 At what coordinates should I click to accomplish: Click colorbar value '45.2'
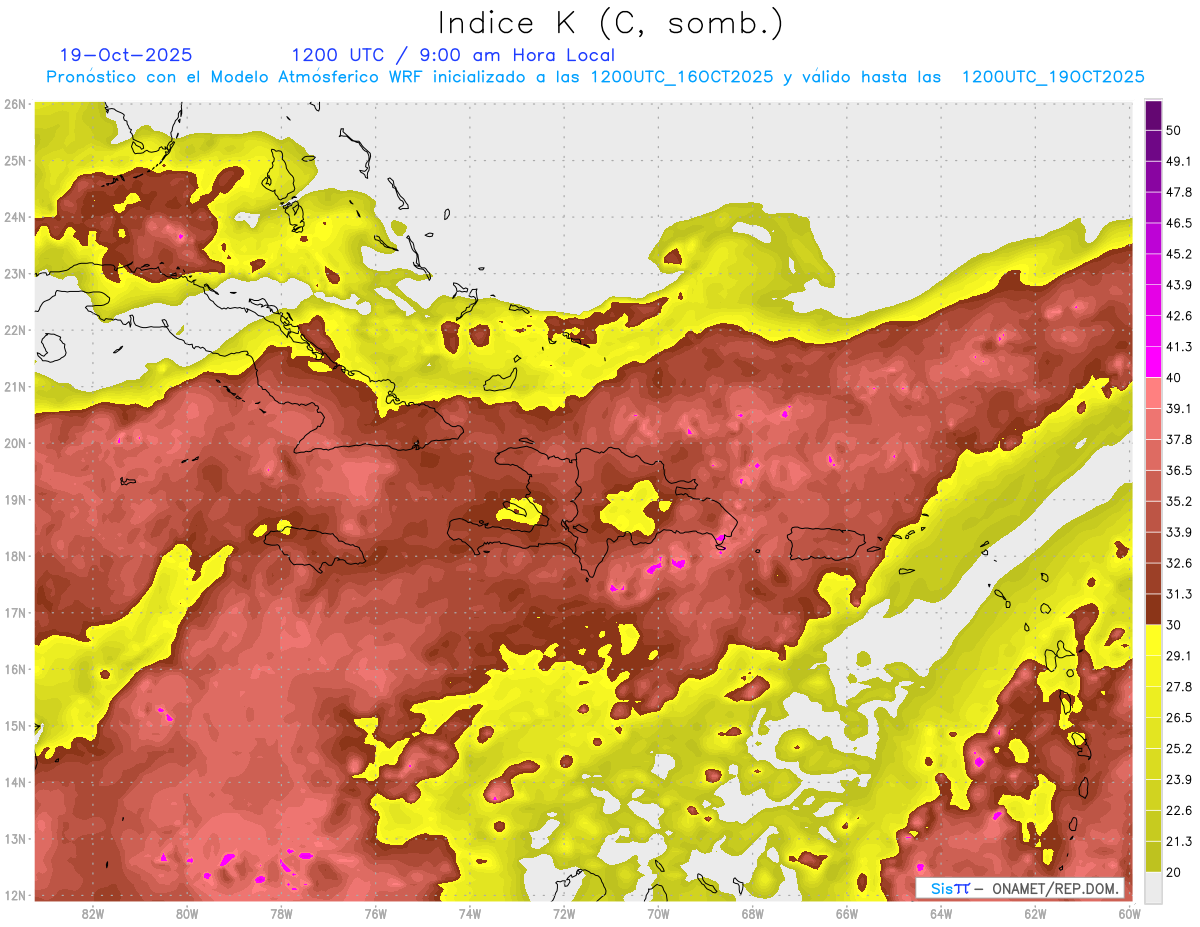pyautogui.click(x=1179, y=254)
